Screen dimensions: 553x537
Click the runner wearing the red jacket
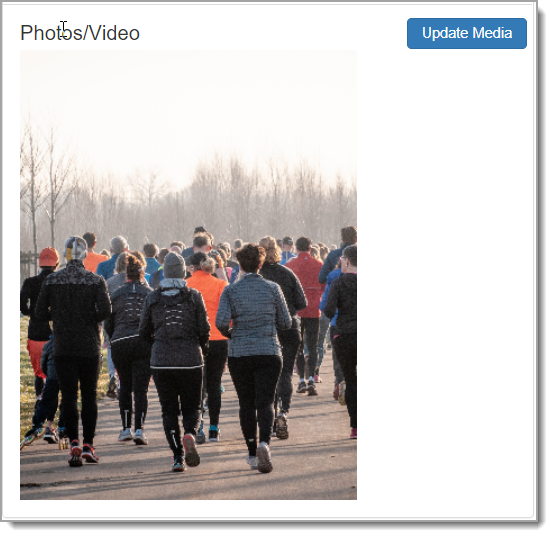pyautogui.click(x=305, y=310)
